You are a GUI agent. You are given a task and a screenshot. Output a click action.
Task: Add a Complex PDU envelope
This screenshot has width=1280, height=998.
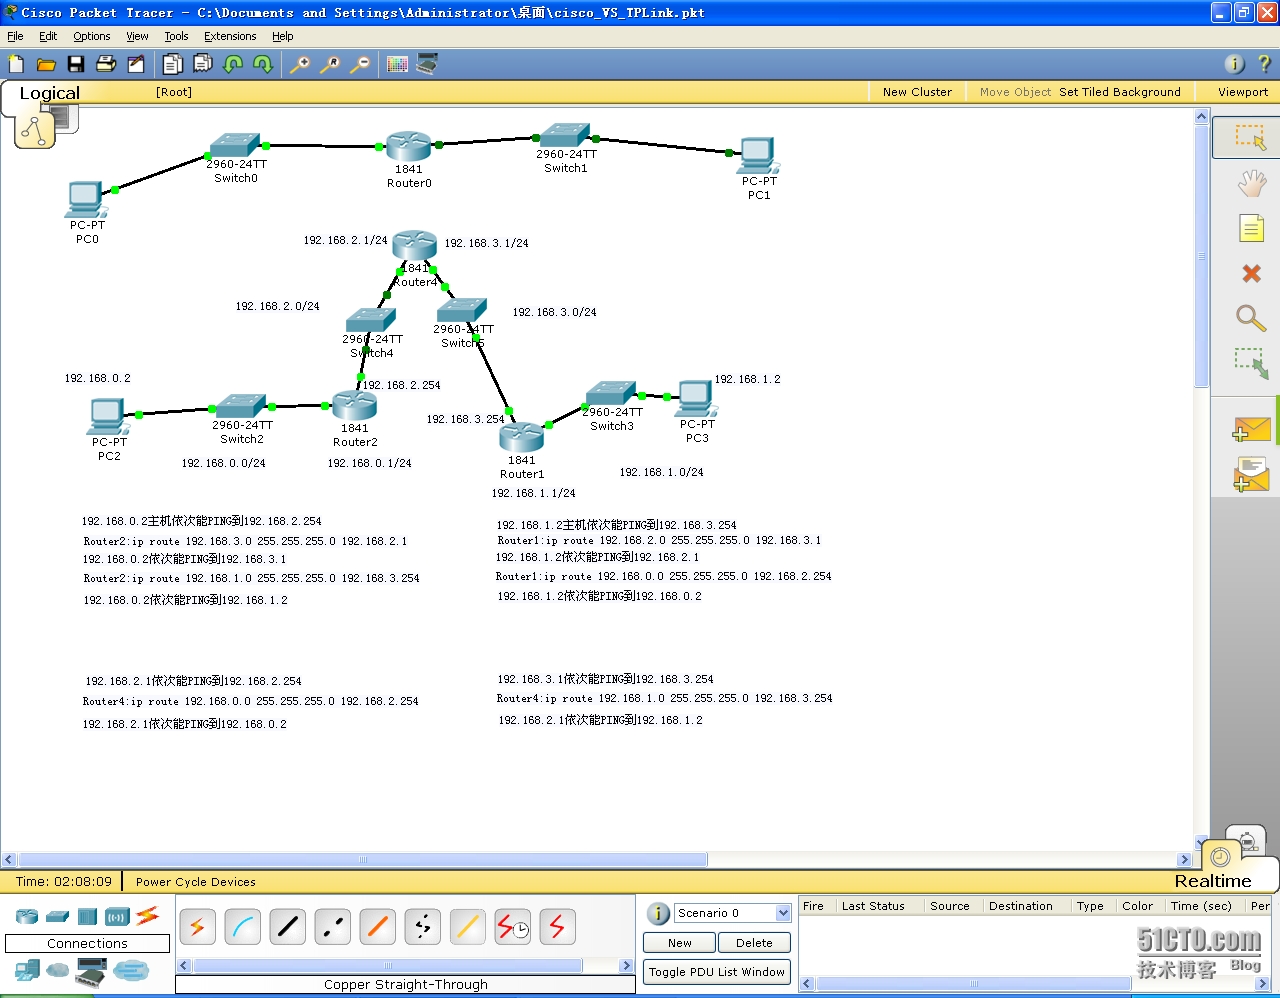pos(1251,474)
